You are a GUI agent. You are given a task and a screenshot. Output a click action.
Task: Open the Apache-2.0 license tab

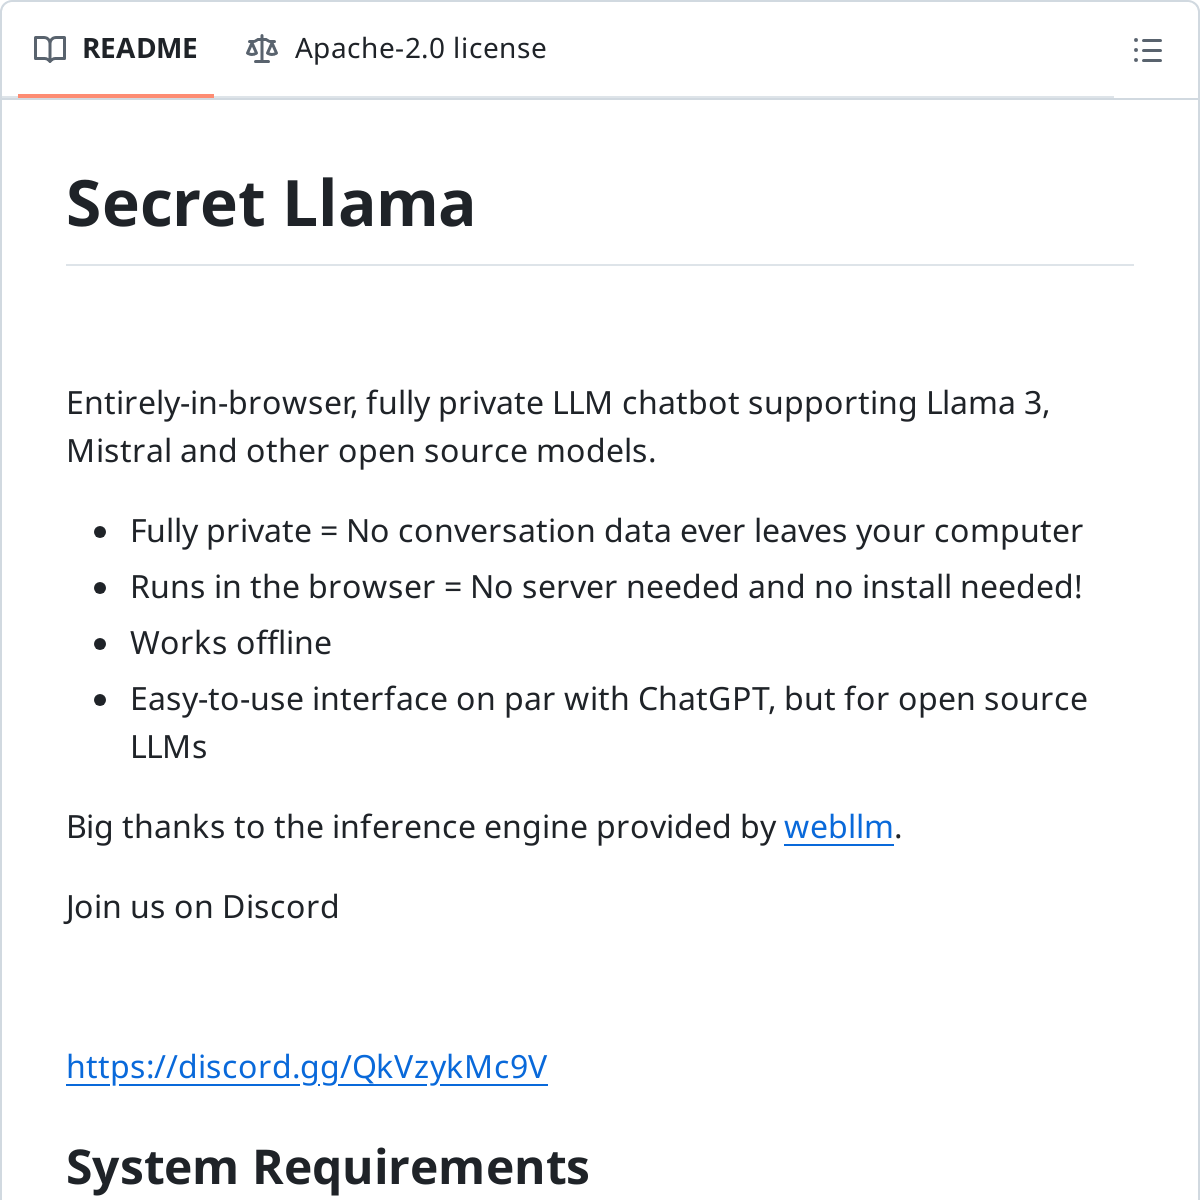coord(420,49)
